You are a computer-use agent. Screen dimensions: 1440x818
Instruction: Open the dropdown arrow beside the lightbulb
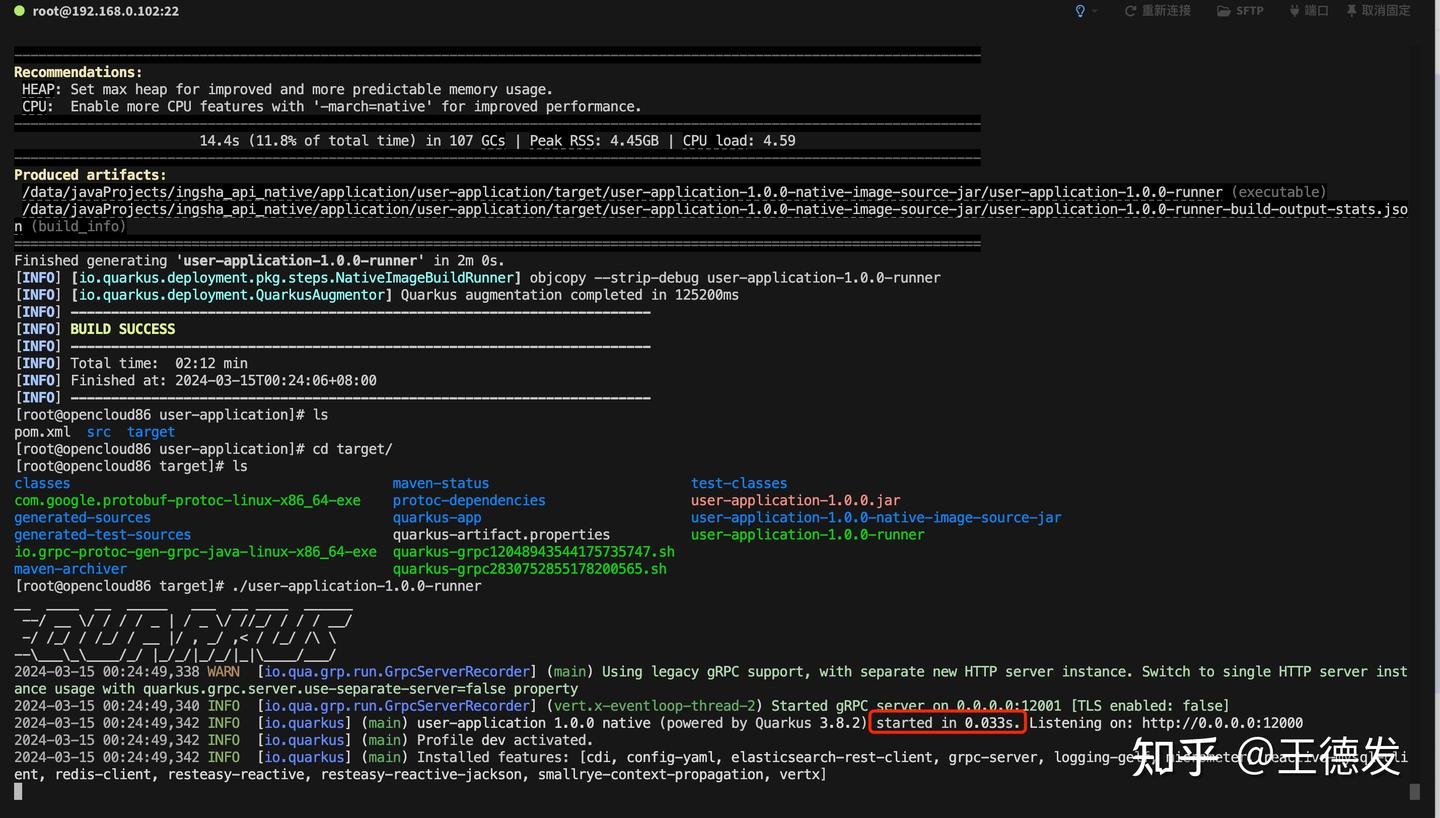click(1093, 12)
